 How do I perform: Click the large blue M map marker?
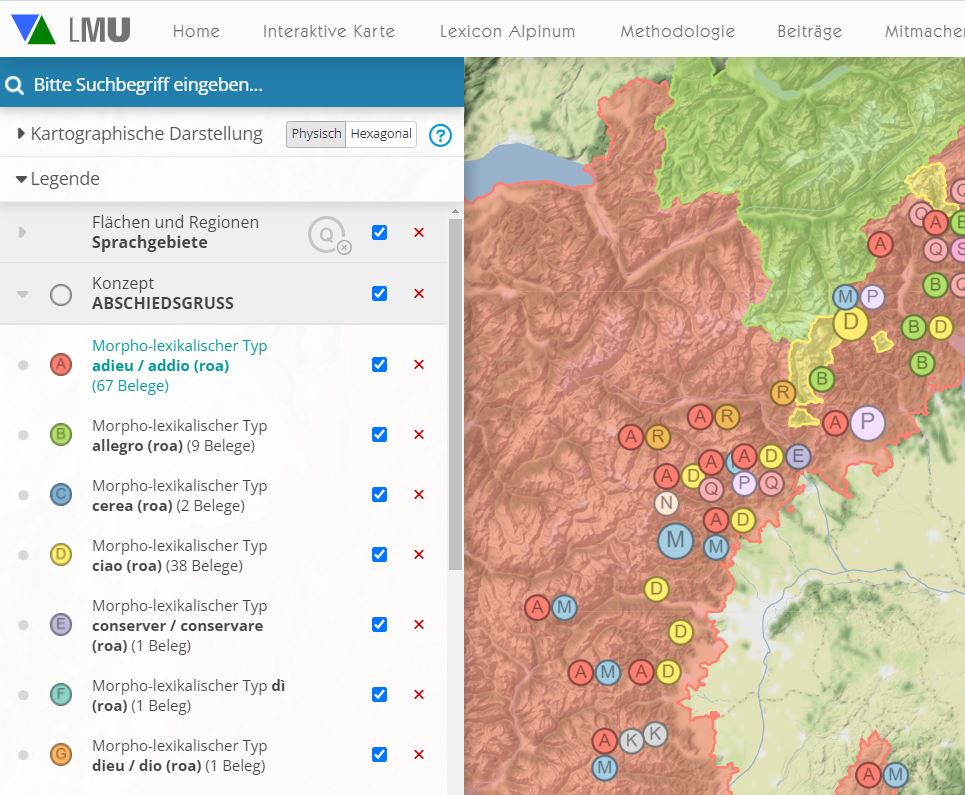tap(676, 540)
